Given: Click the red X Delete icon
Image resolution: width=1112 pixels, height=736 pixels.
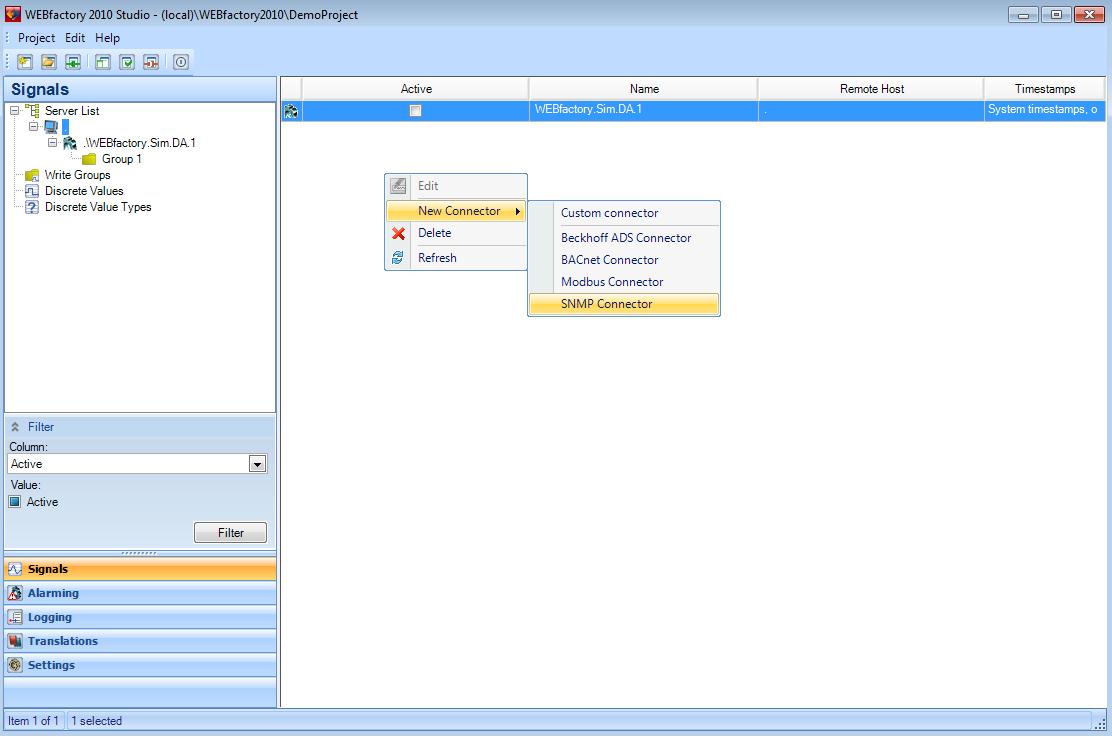Looking at the screenshot, I should [398, 233].
